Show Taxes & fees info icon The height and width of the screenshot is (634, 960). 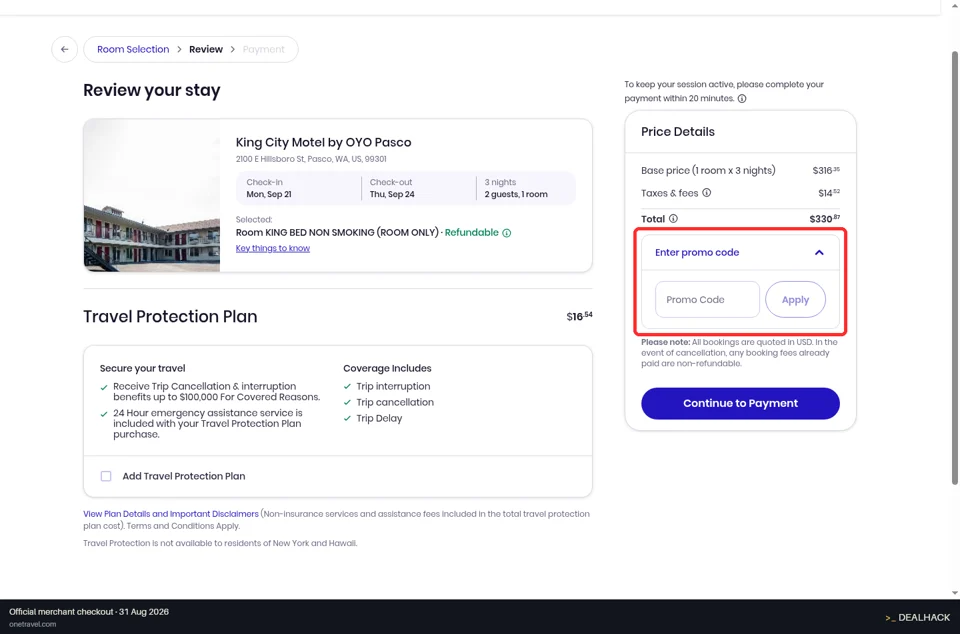(x=707, y=193)
